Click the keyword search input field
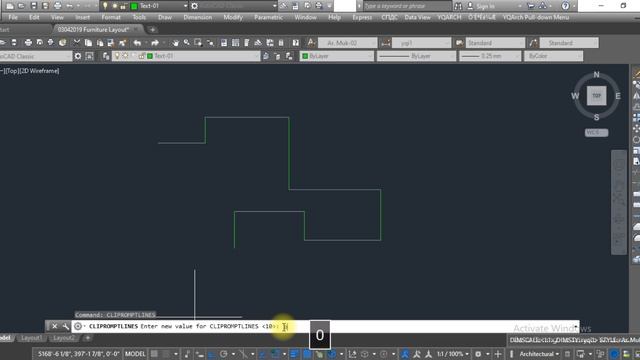640x360 pixels. (407, 6)
